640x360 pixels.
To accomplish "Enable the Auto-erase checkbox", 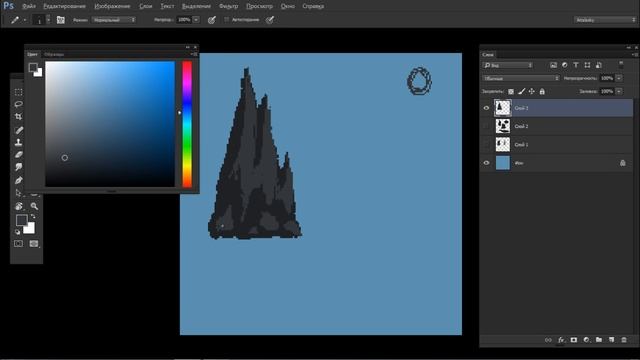I will pyautogui.click(x=227, y=20).
